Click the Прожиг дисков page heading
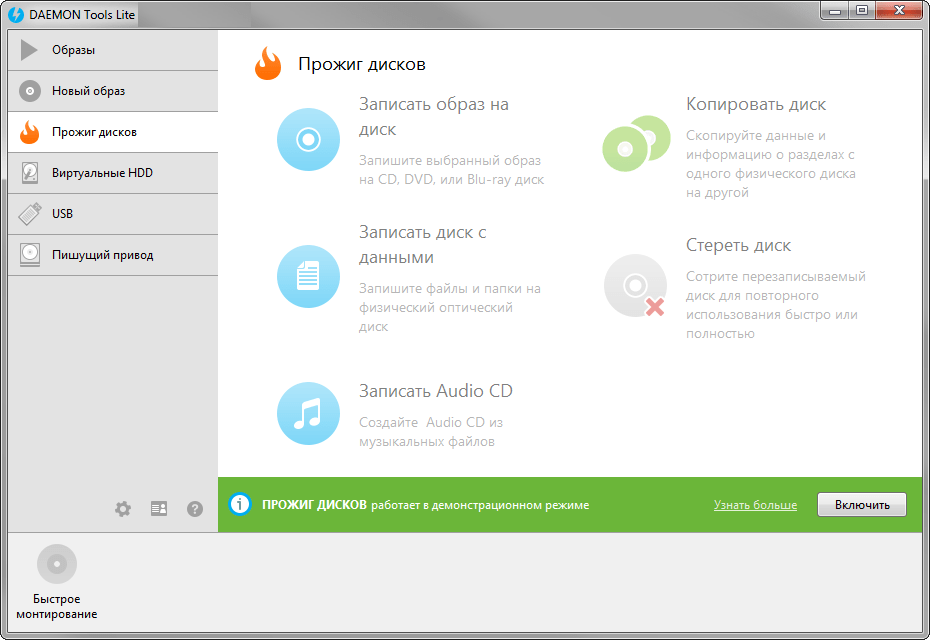Screen dimensions: 930x640 [x=362, y=64]
